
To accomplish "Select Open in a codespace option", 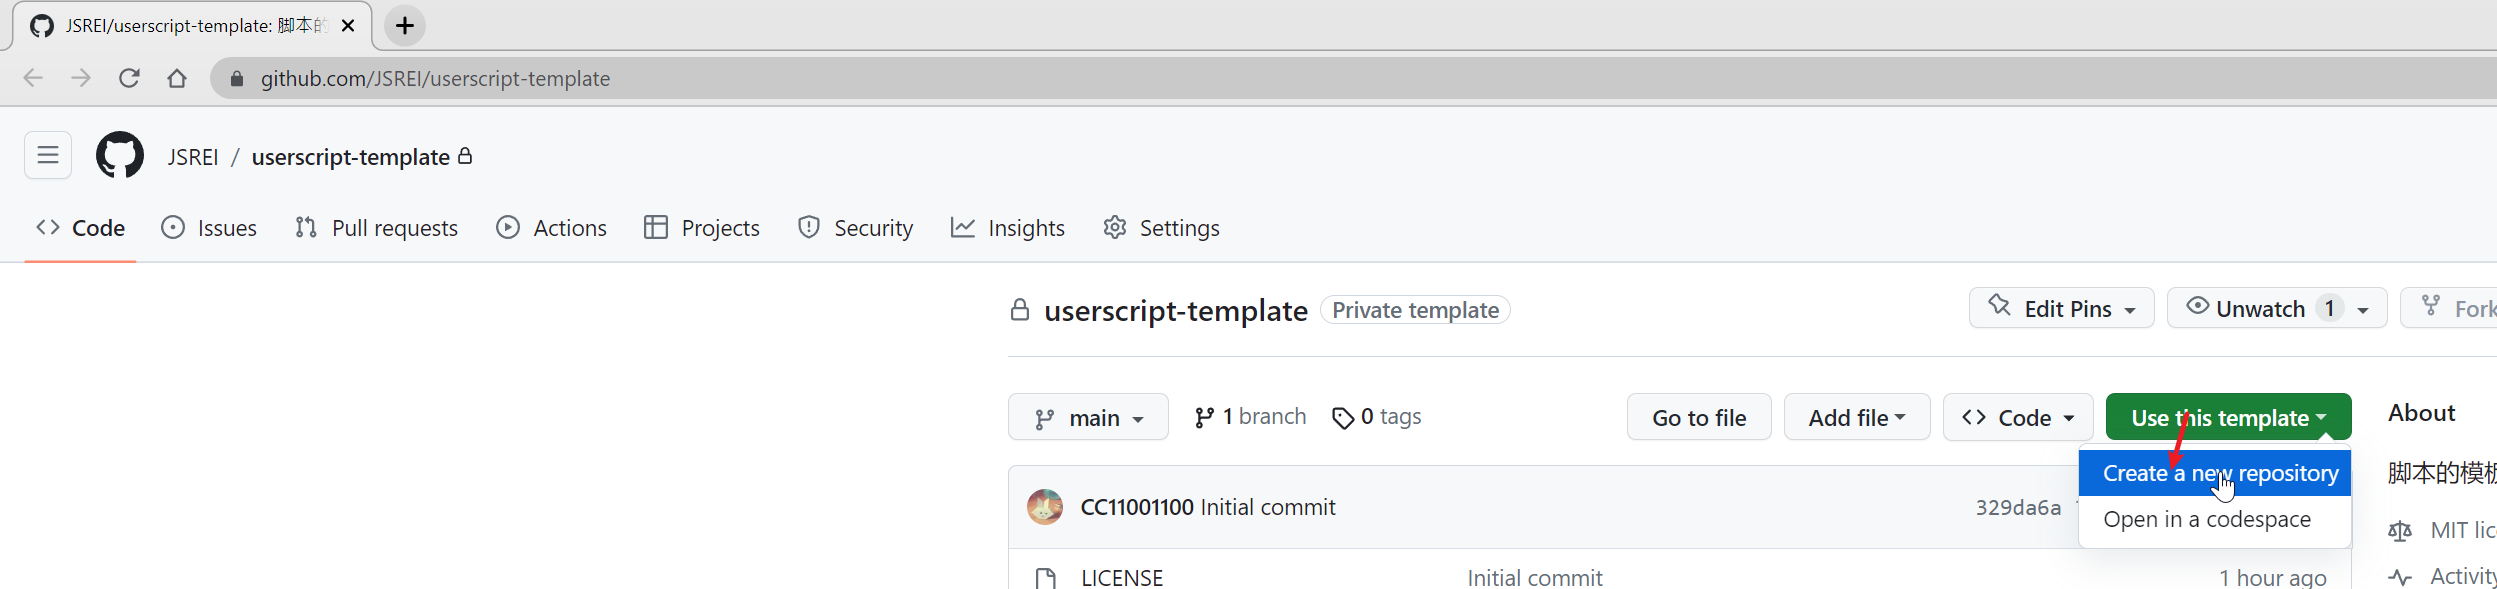I will (2215, 520).
